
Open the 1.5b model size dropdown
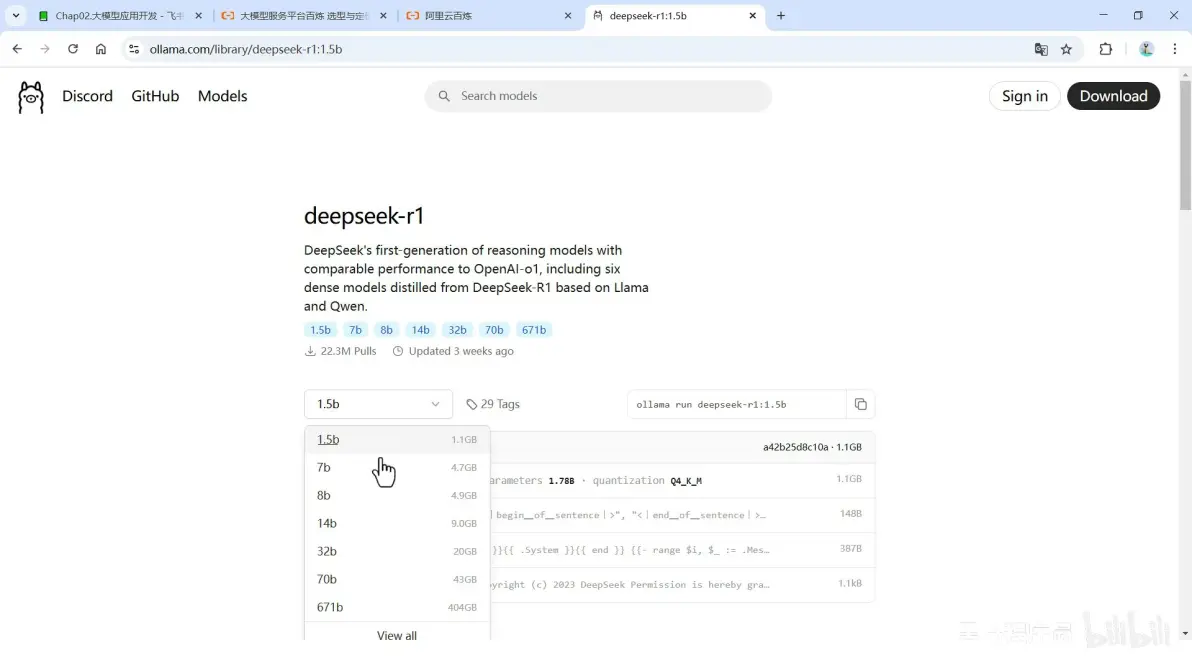pos(378,404)
